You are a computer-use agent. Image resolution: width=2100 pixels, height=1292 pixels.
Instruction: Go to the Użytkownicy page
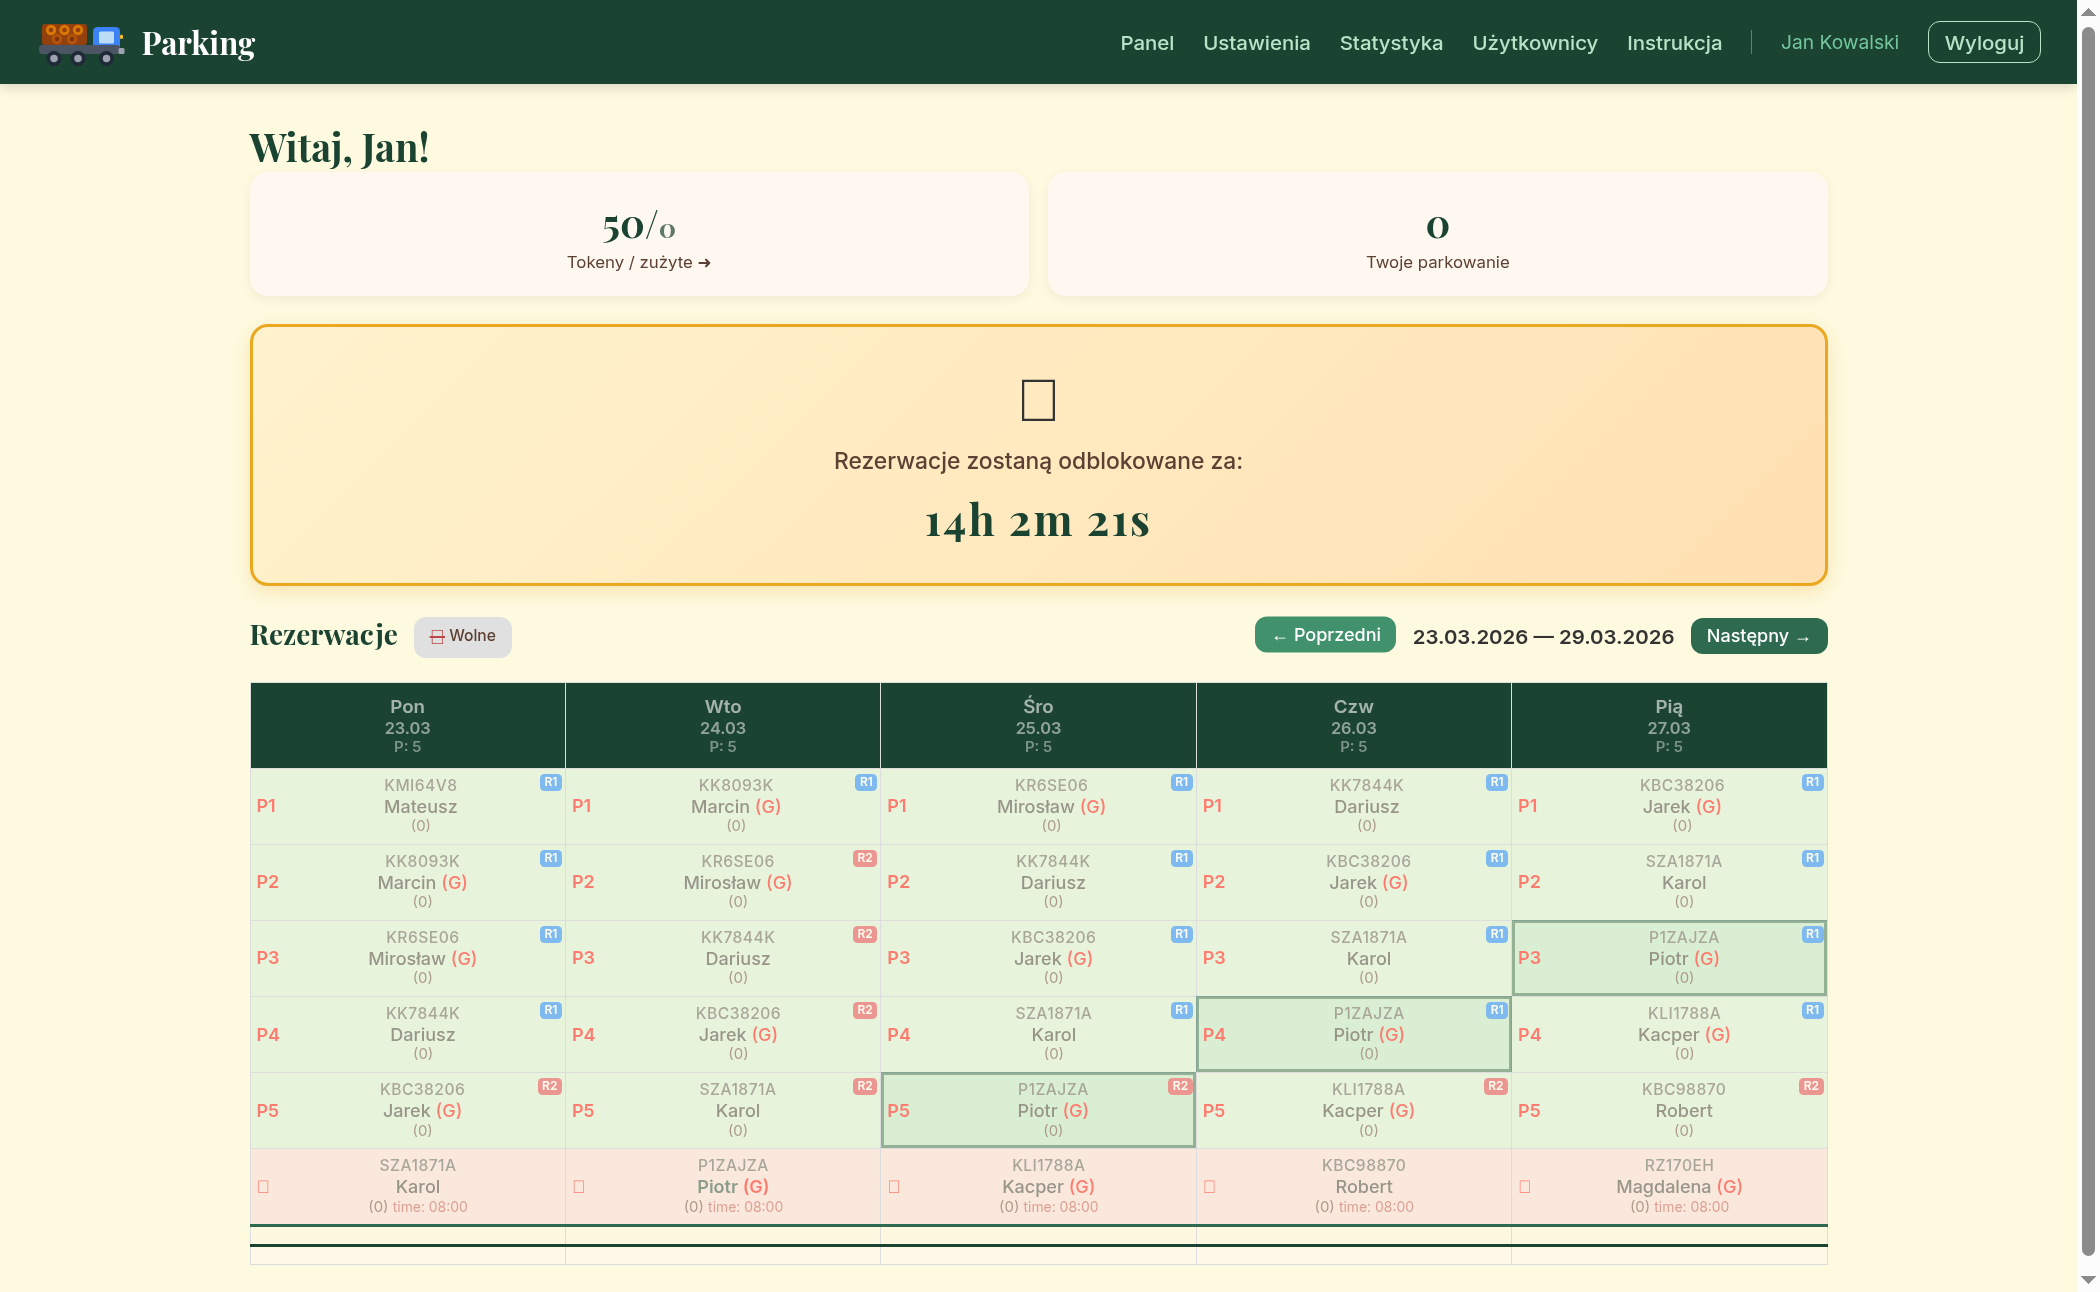tap(1535, 43)
